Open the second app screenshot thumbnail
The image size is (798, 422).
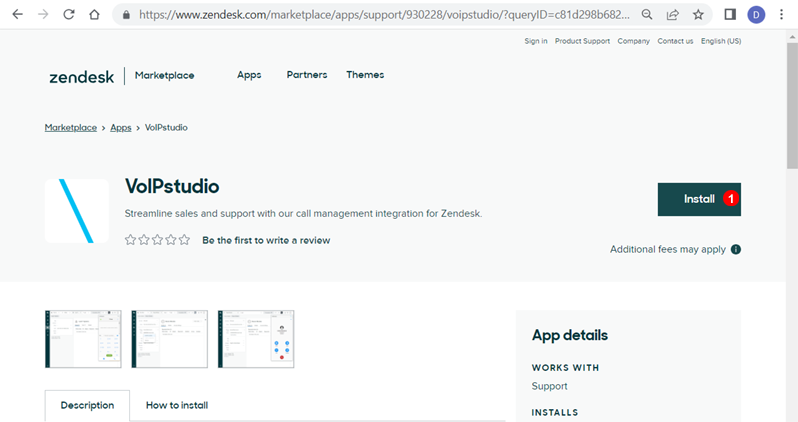click(169, 339)
